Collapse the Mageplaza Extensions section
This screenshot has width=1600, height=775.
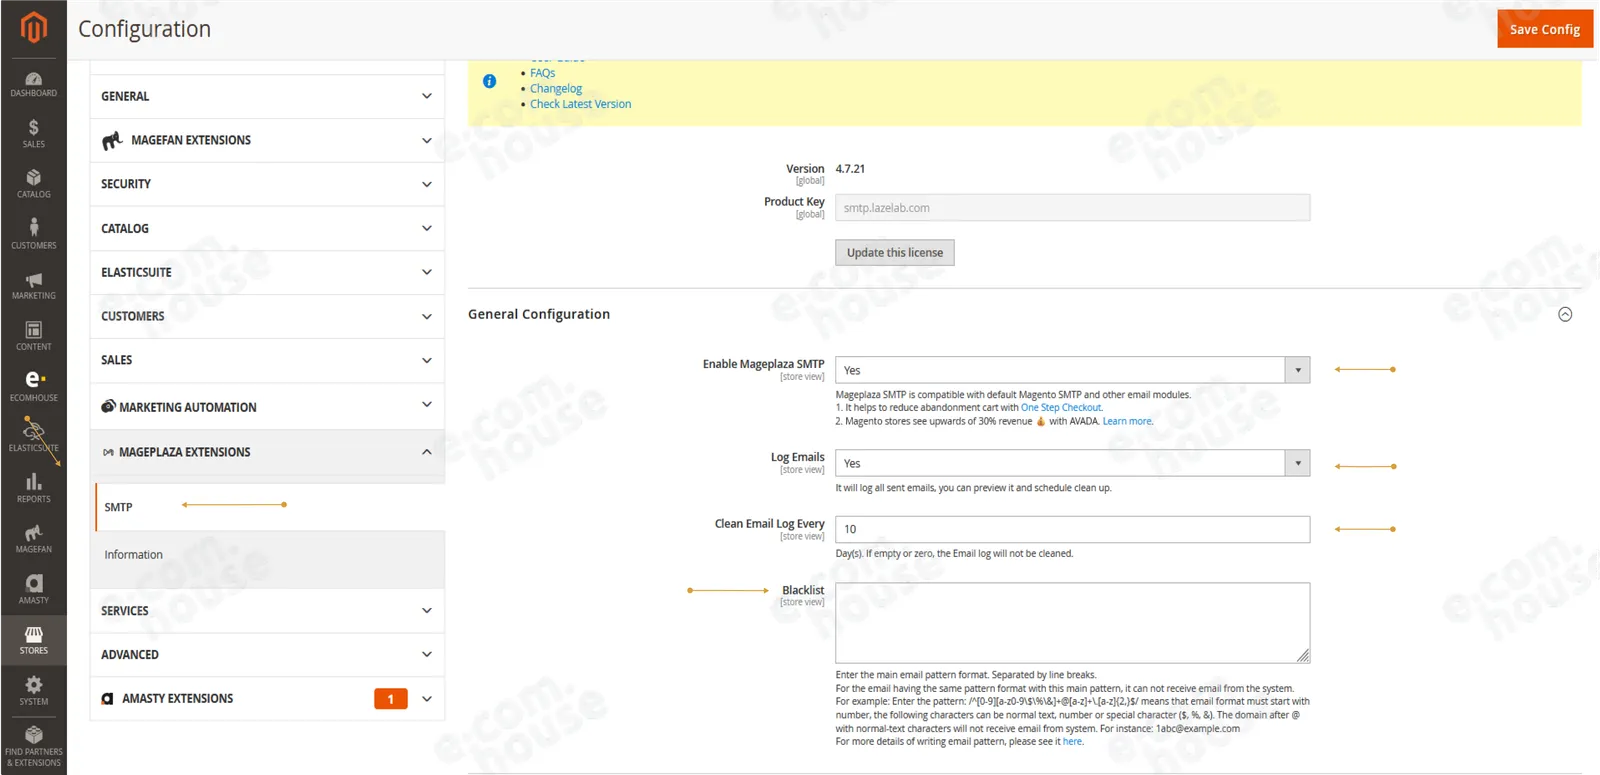267,452
